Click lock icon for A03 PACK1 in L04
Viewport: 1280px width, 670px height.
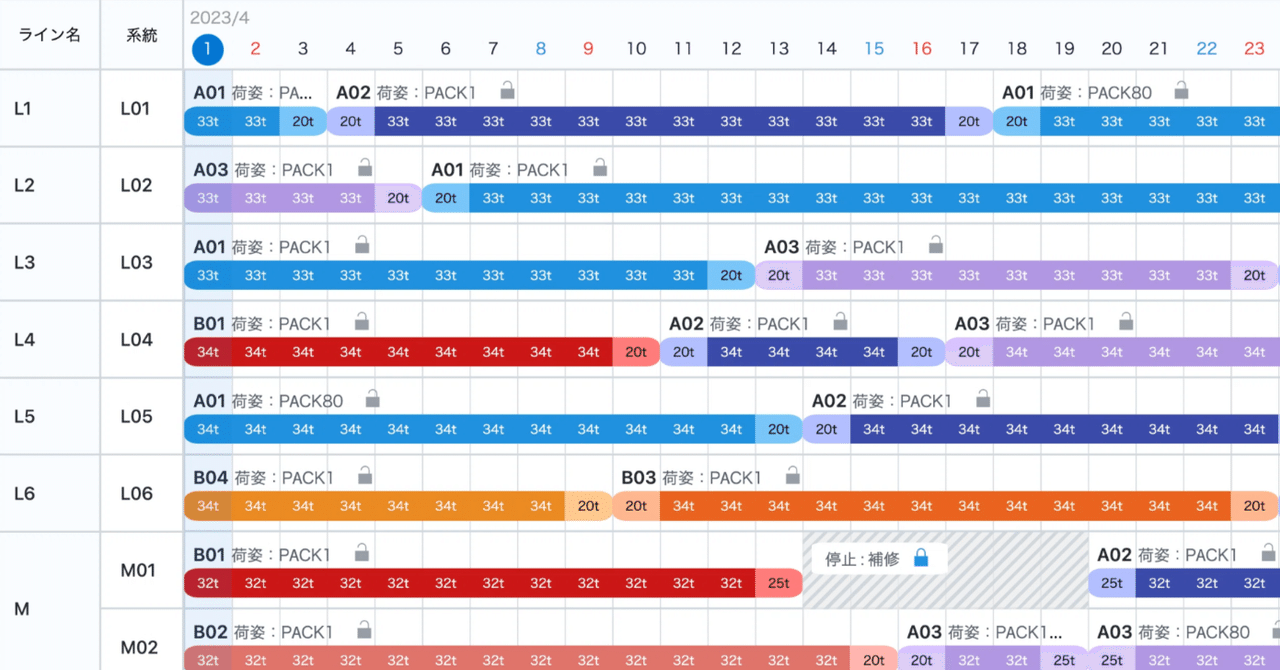[x=1126, y=322]
